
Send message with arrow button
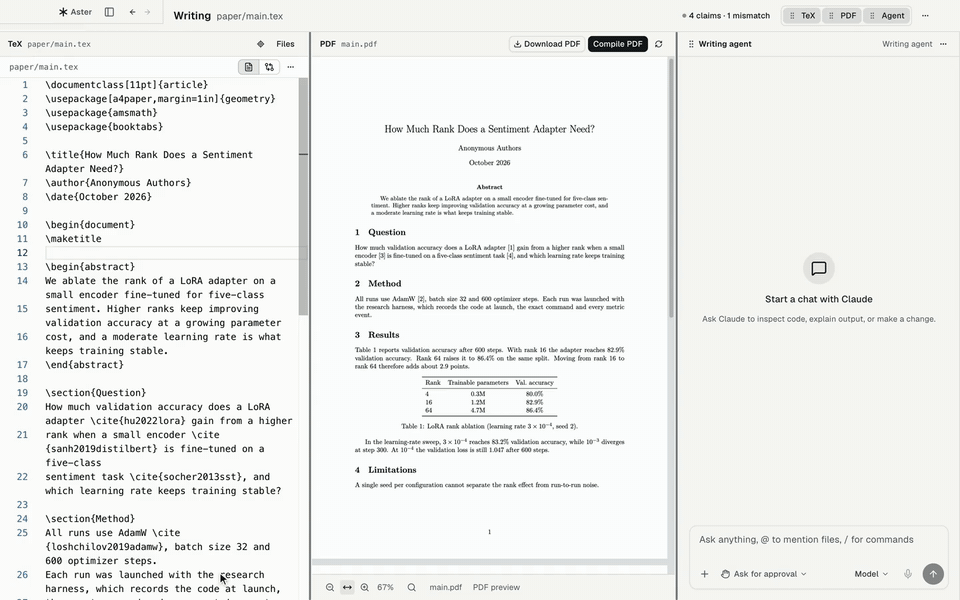click(933, 574)
